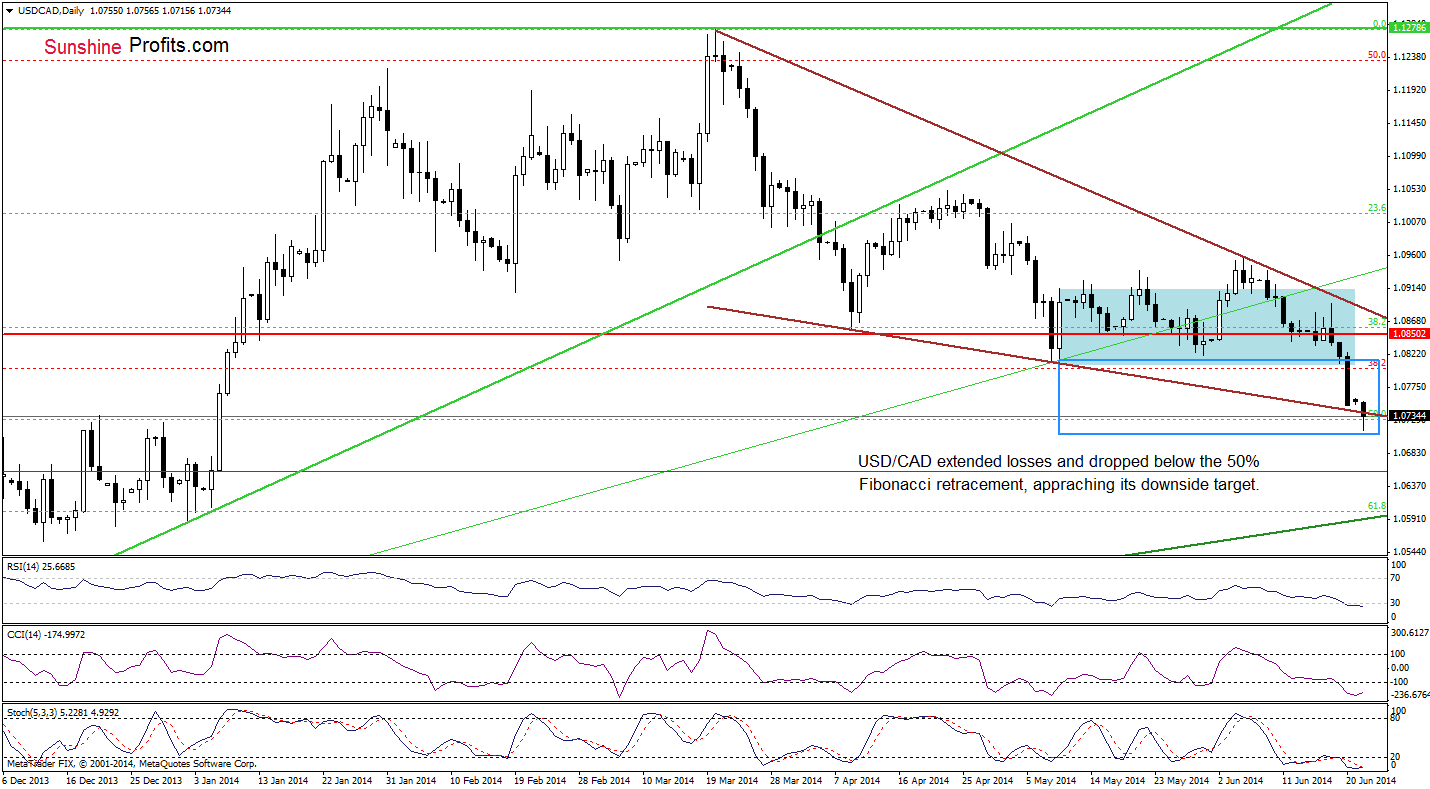Click the black 1.07344 current price tag
This screenshot has width=1430, height=789.
pyautogui.click(x=1408, y=415)
